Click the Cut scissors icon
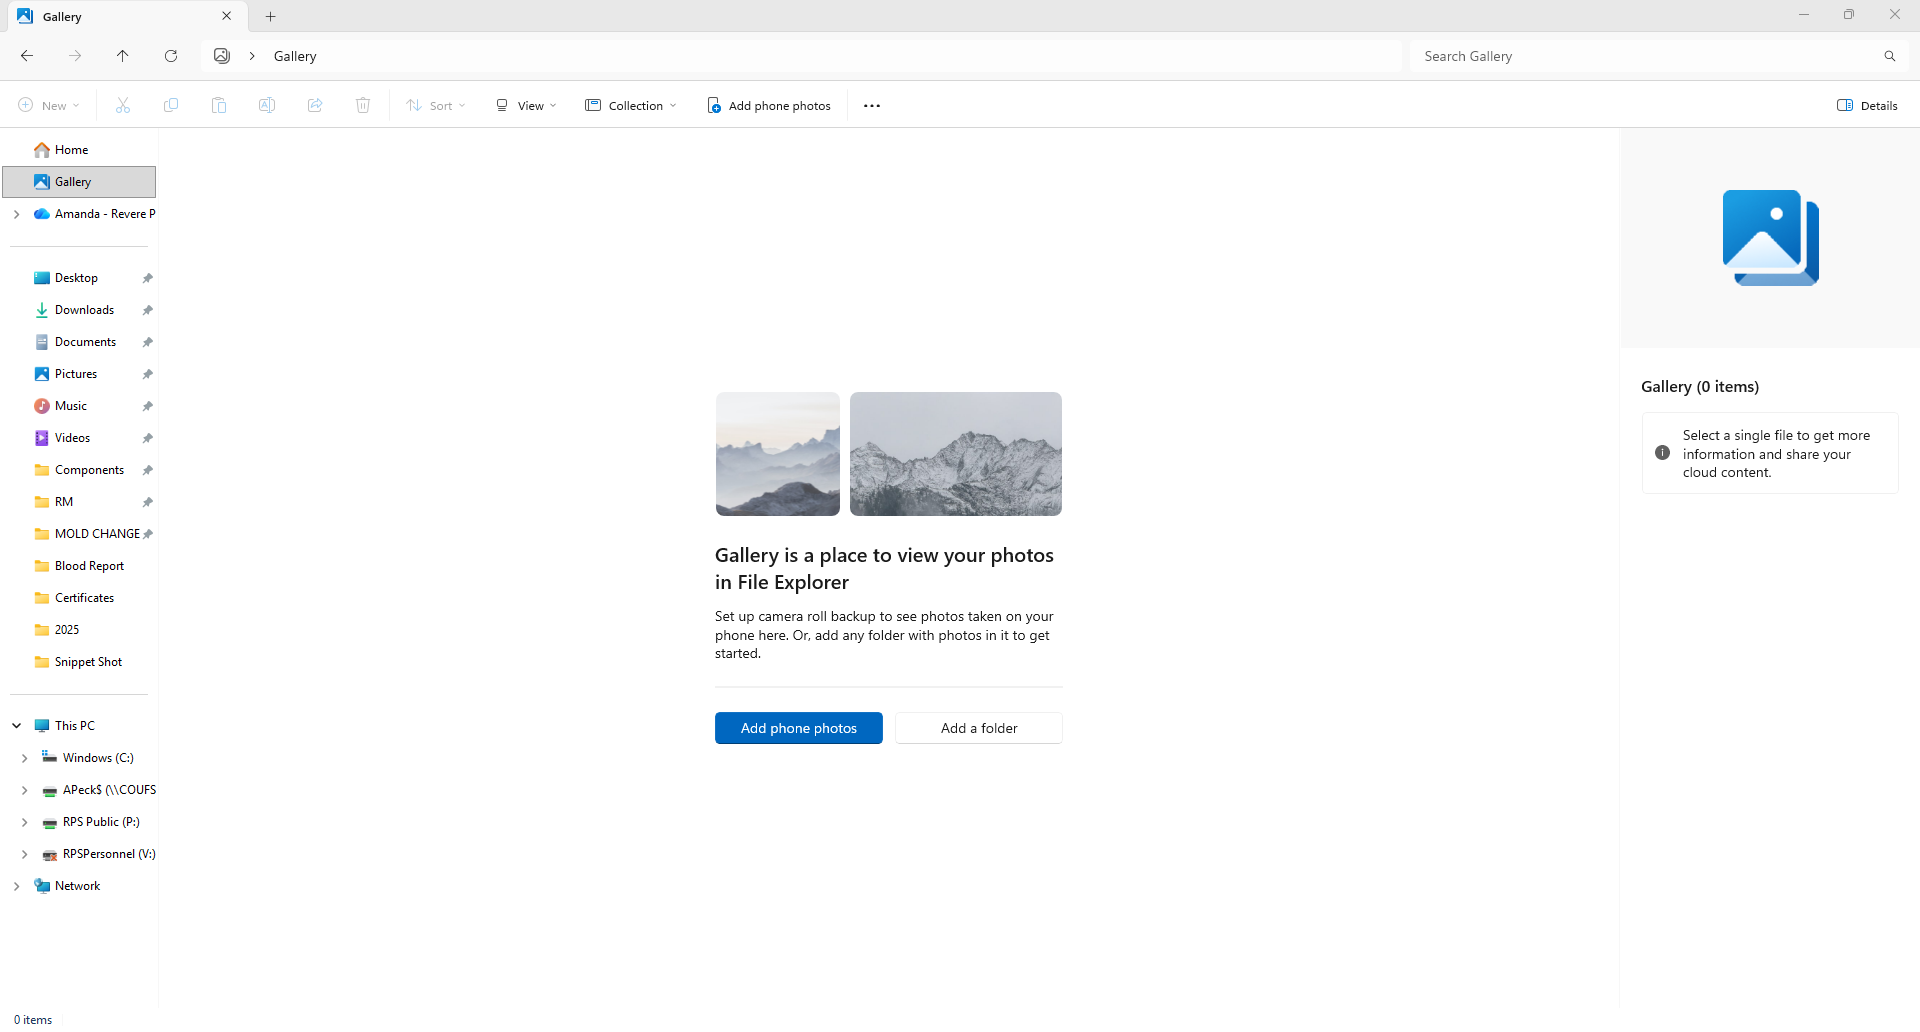This screenshot has height=1032, width=1920. 123,105
